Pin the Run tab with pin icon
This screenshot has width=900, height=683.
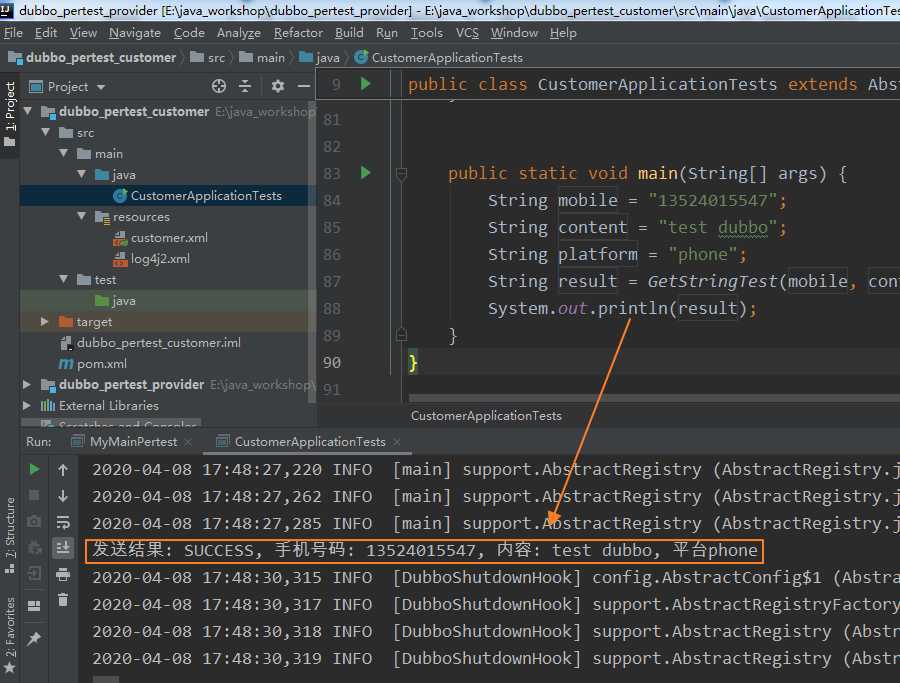coord(34,638)
